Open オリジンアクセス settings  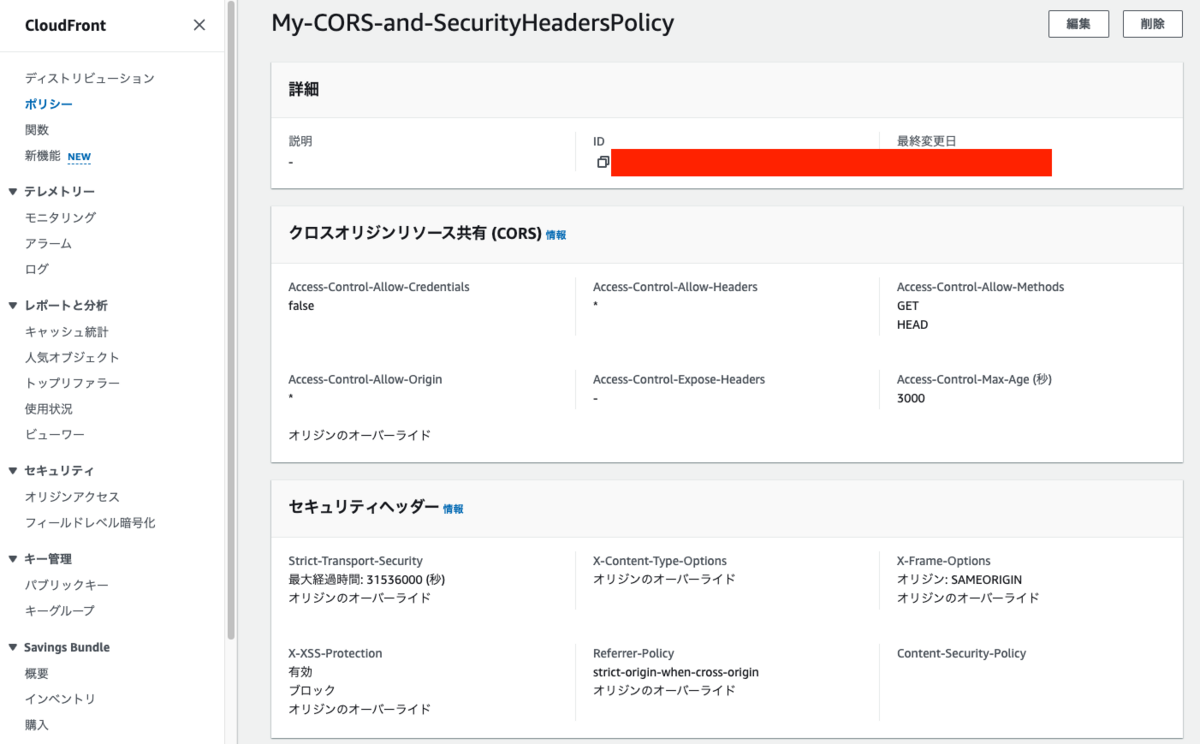(72, 496)
